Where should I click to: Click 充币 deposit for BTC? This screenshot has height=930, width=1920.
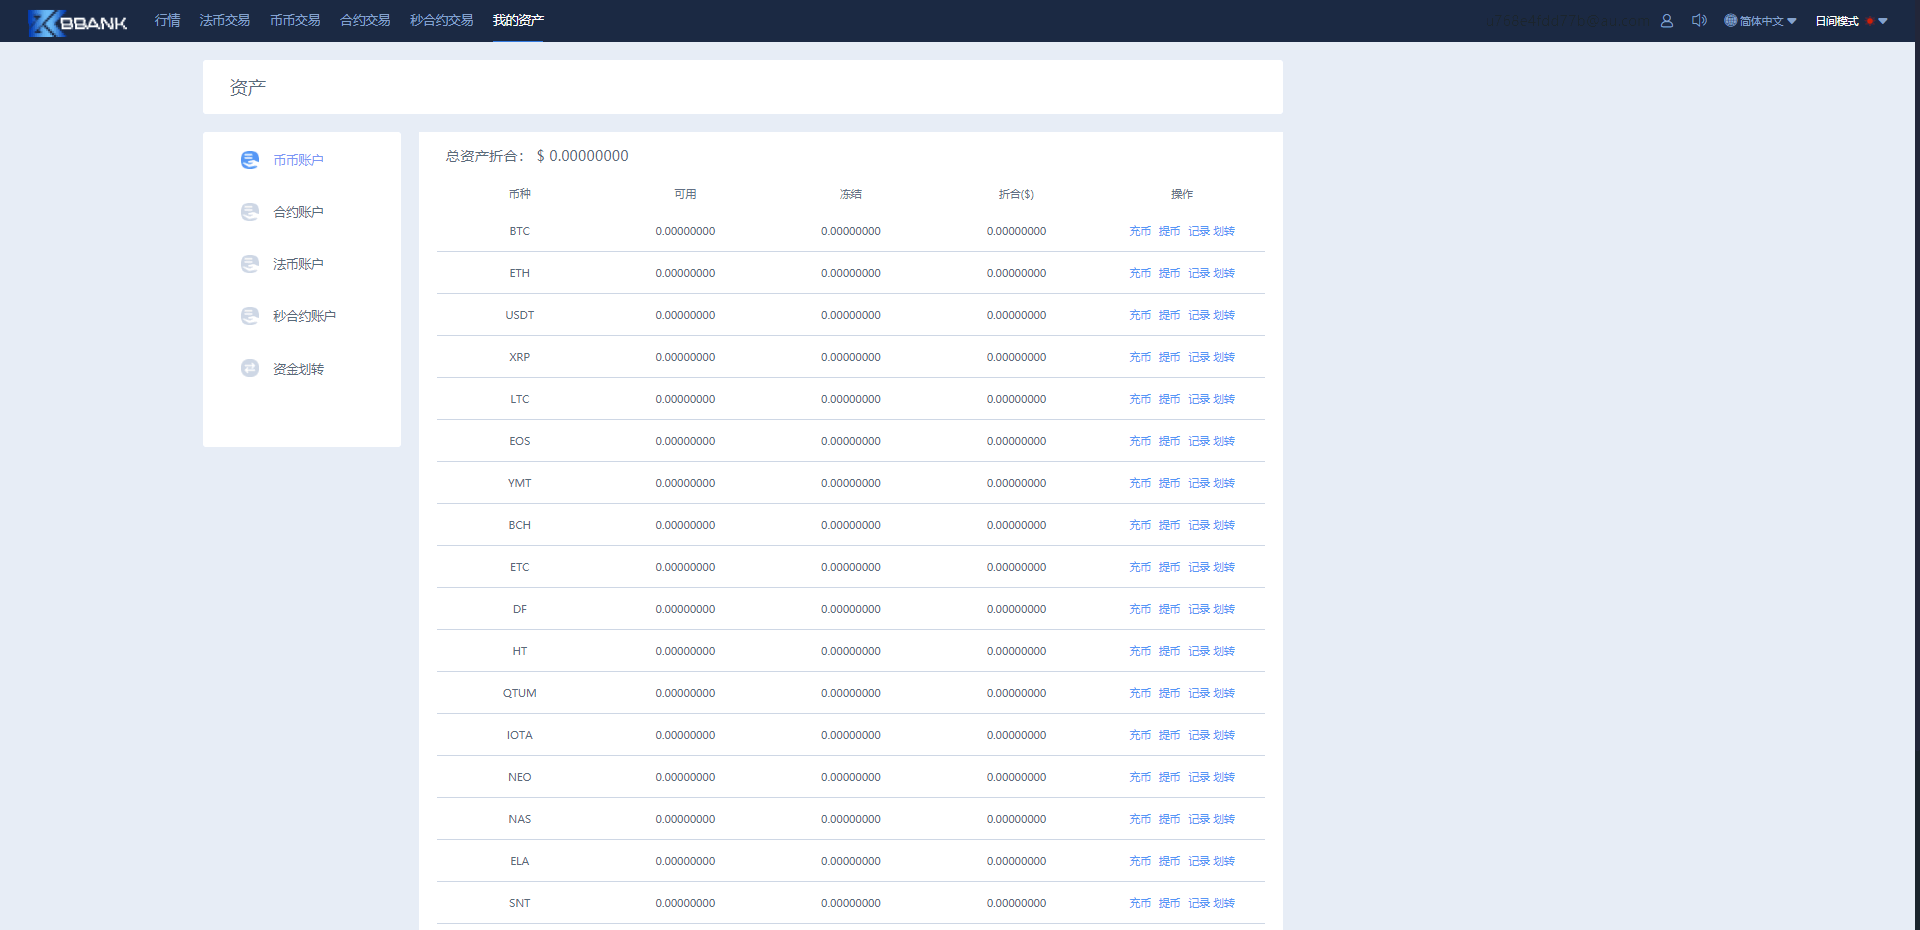point(1140,231)
